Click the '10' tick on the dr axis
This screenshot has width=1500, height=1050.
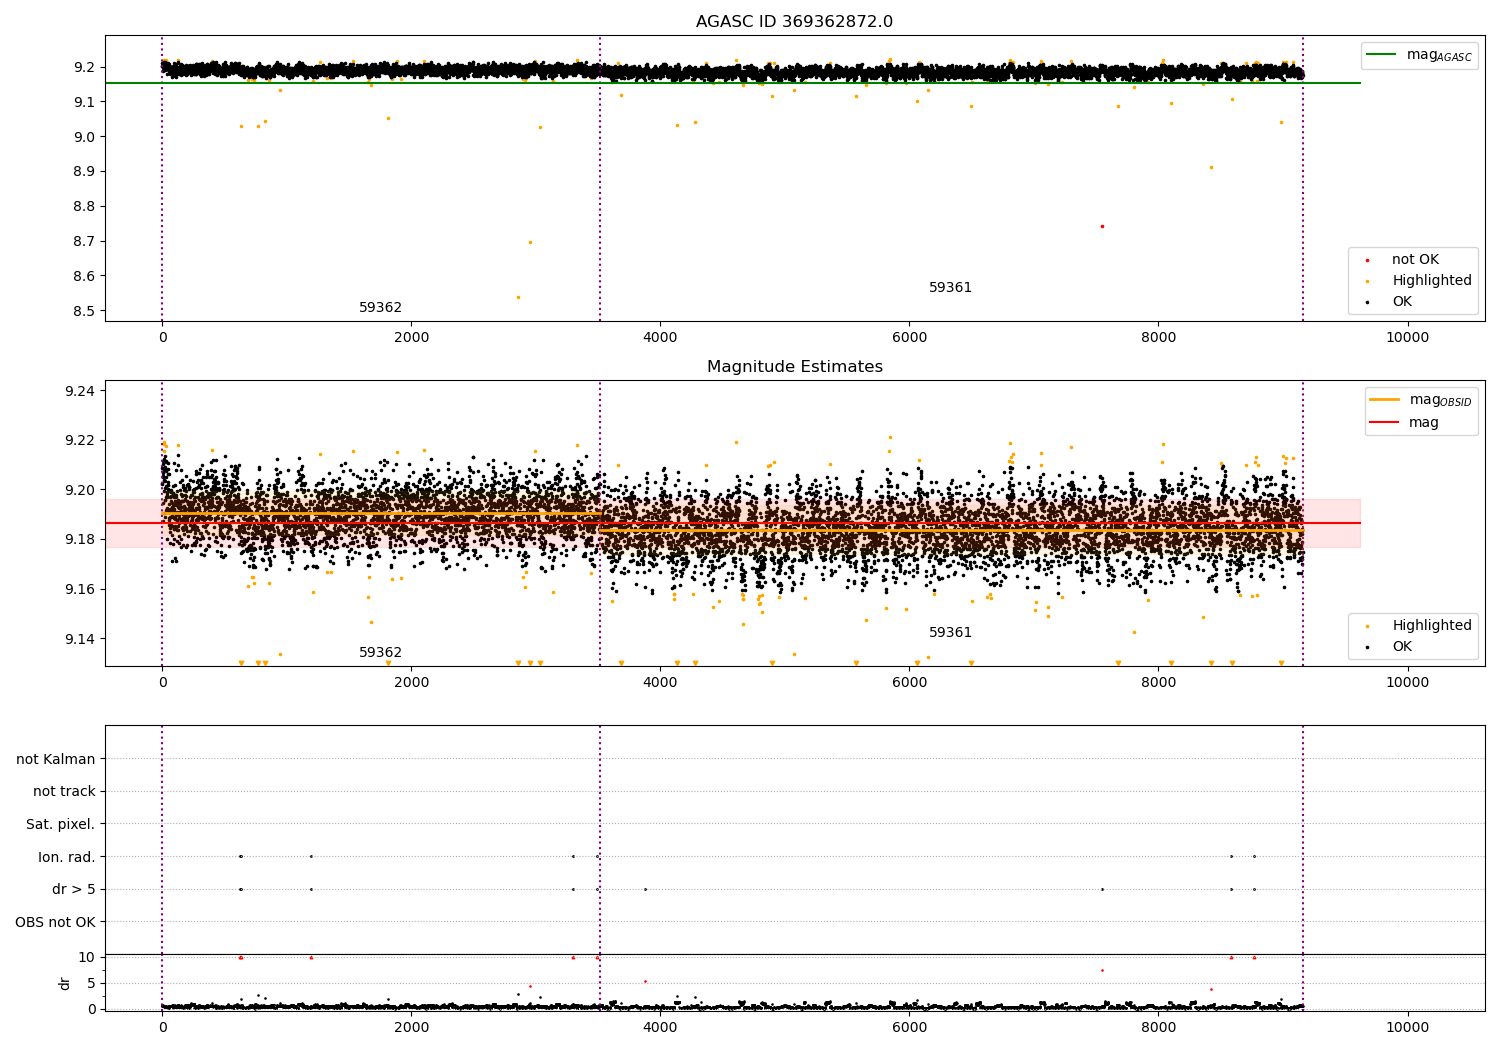coord(87,958)
